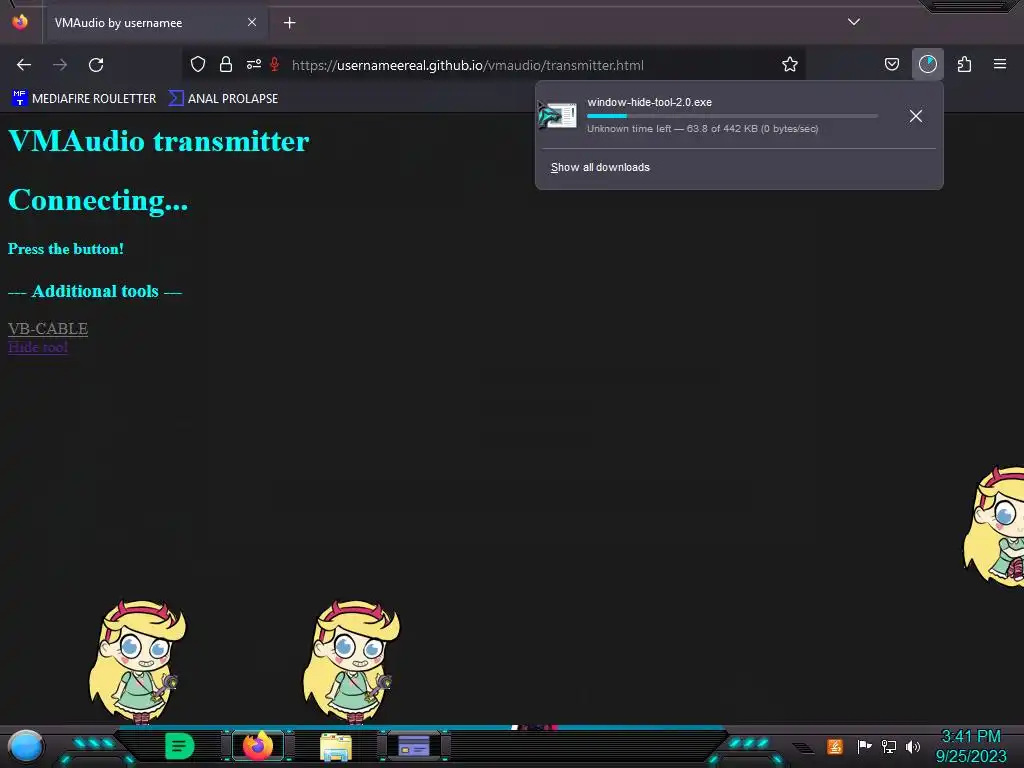Click the middle Star Butterfly mascot
Viewport: 1024px width, 768px height.
point(351,662)
